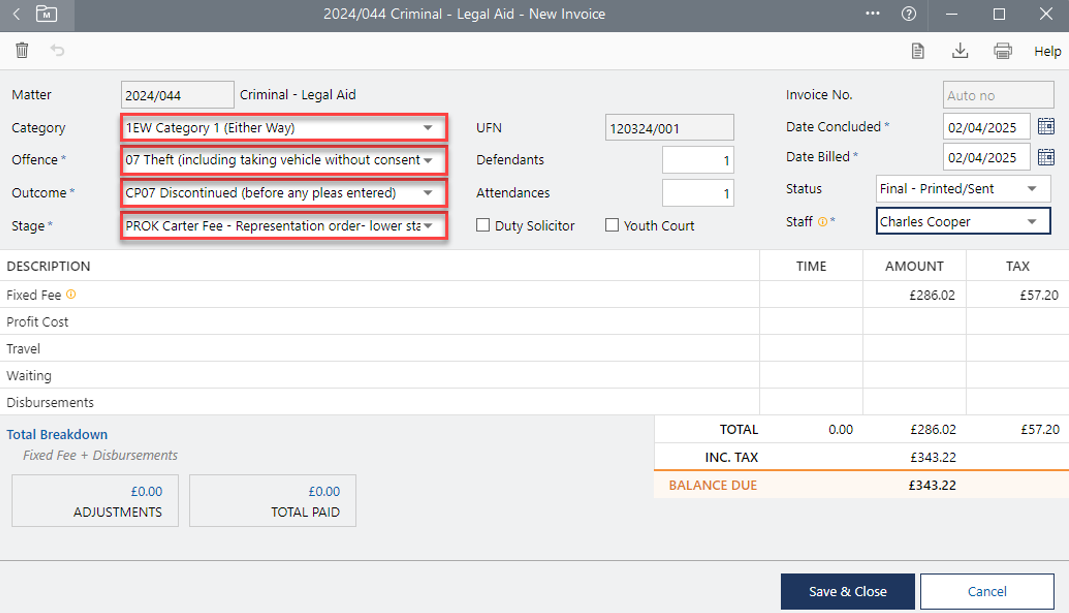Open the three-dots more options menu
The image size is (1069, 613).
coord(872,14)
